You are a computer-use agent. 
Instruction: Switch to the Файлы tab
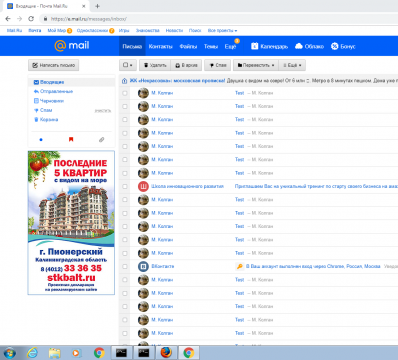(x=188, y=46)
